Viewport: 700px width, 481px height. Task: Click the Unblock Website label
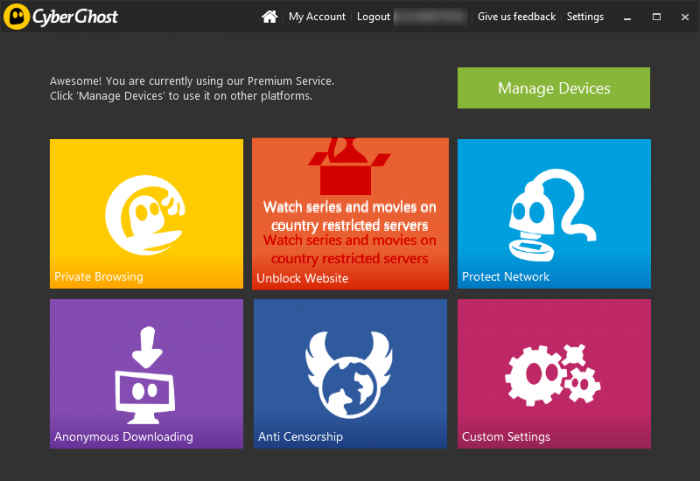302,278
